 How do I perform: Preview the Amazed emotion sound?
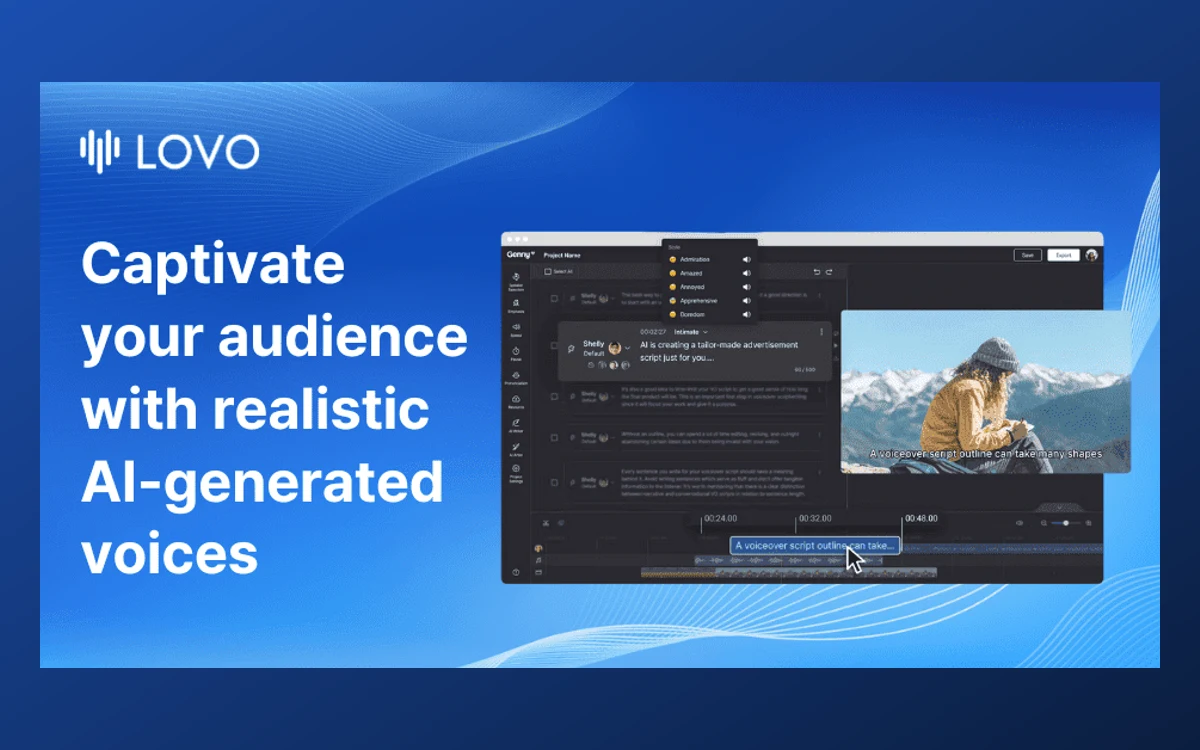coord(746,273)
